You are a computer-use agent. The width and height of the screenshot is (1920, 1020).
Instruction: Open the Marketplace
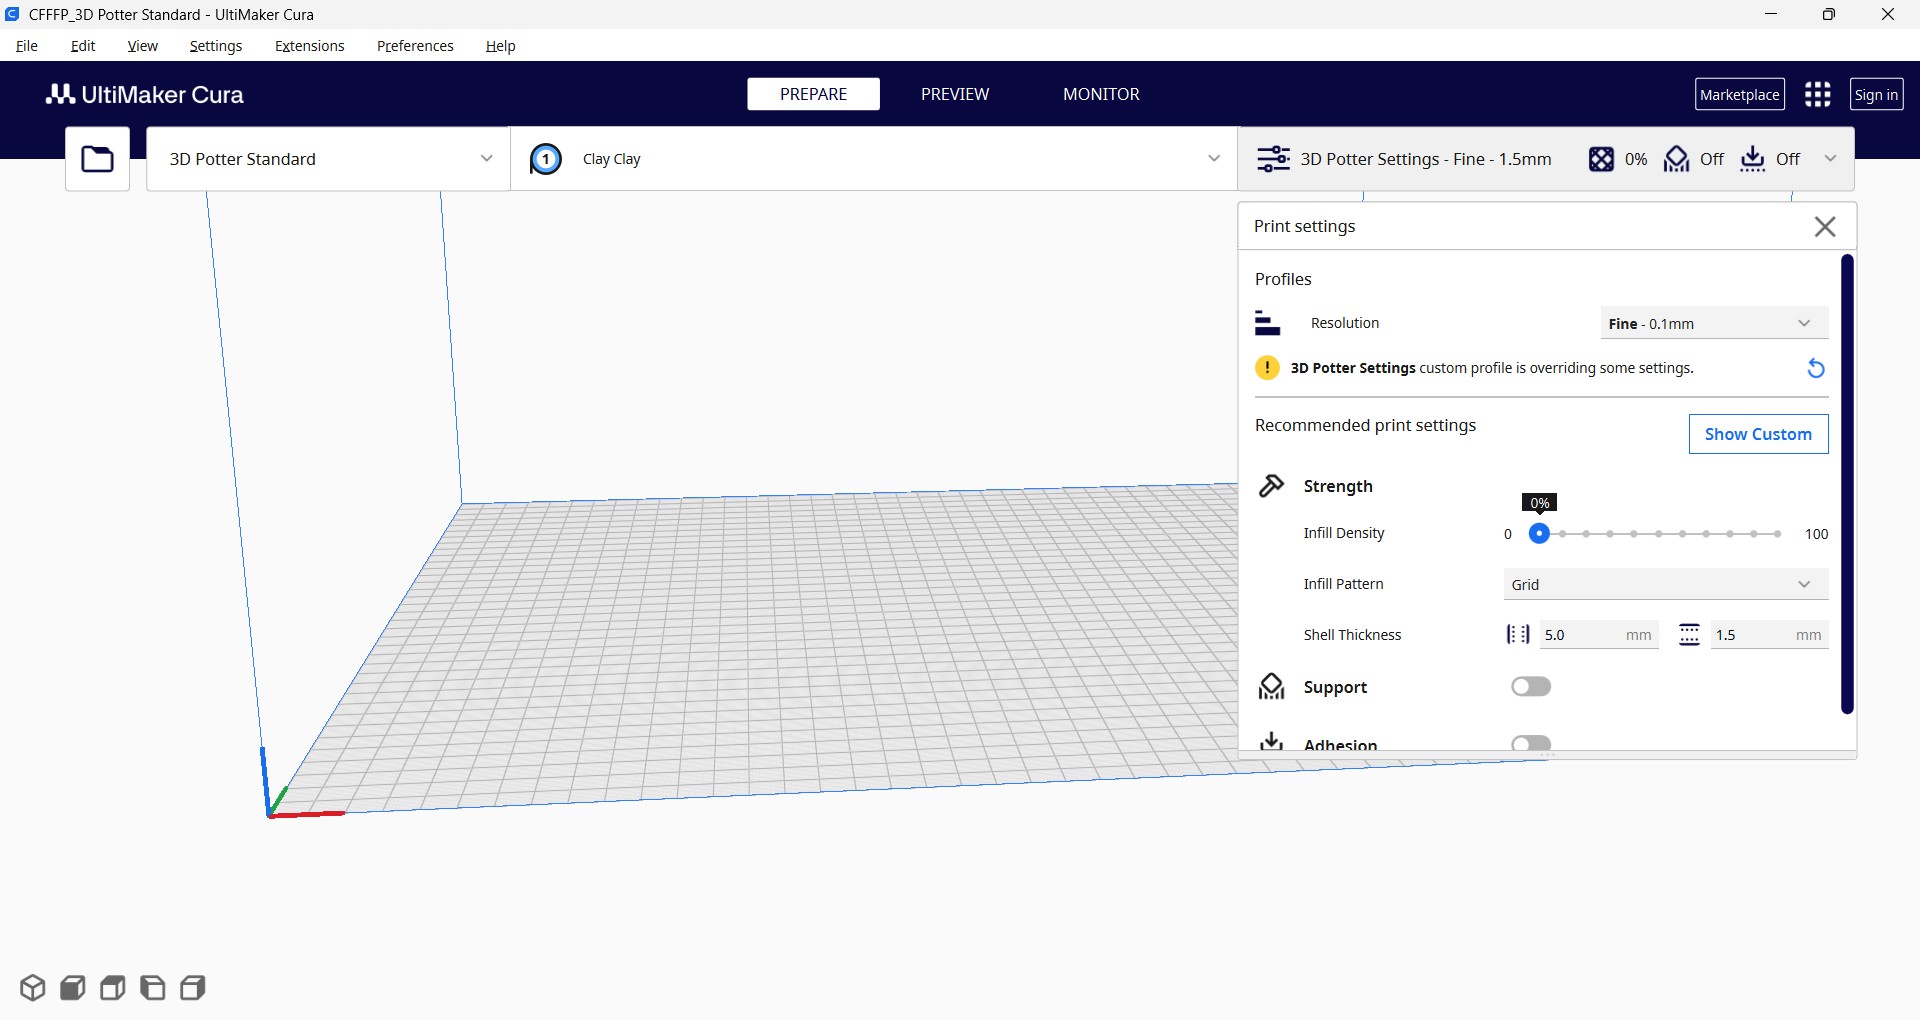click(1740, 94)
